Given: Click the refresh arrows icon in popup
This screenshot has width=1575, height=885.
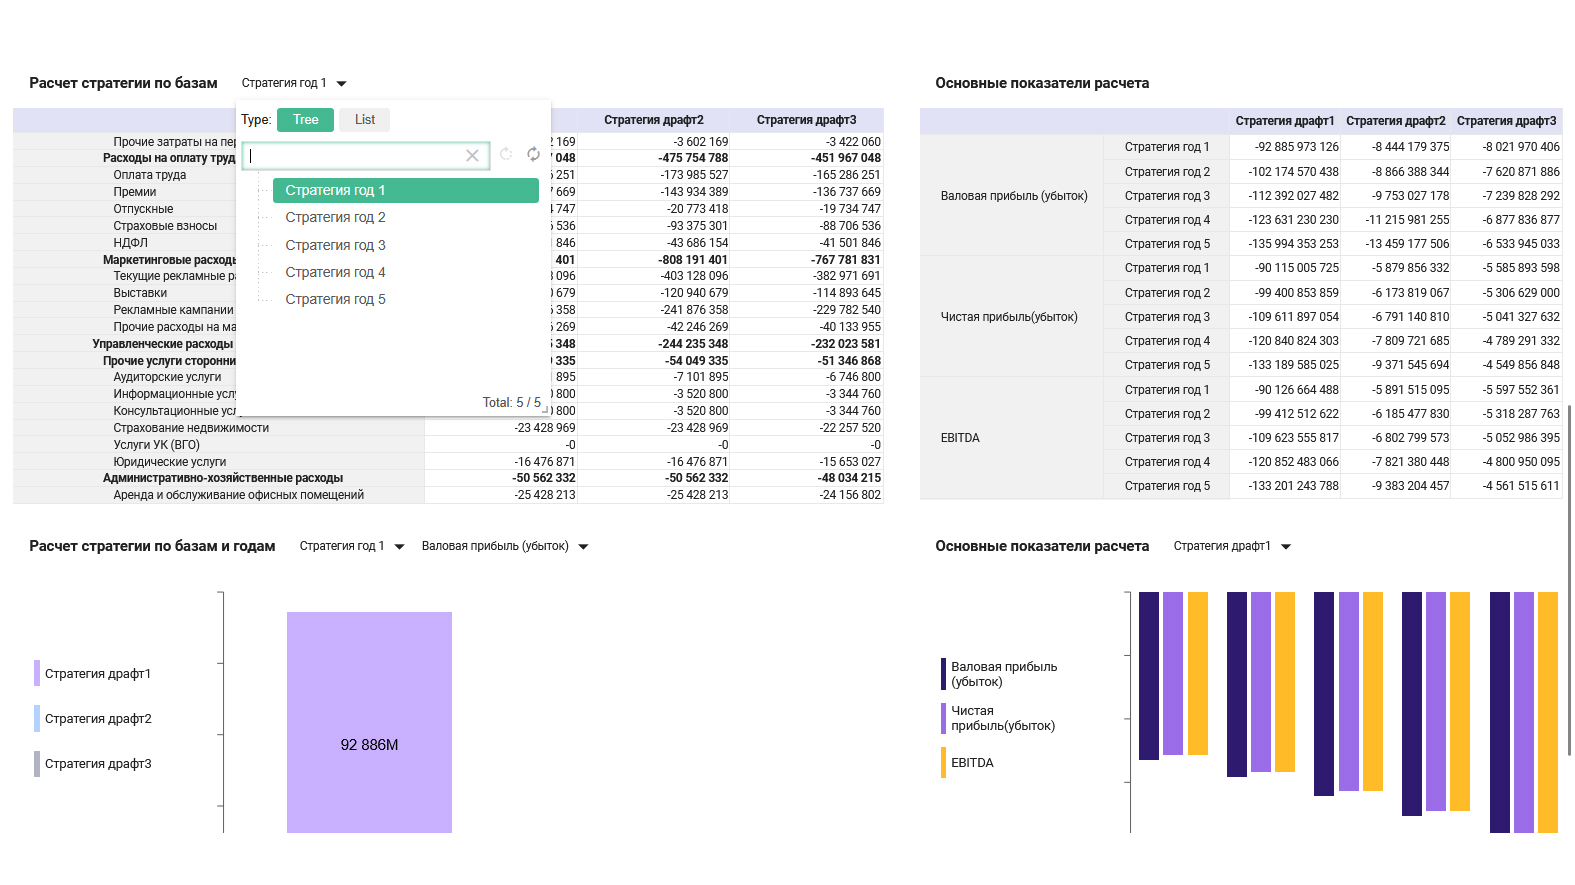Looking at the screenshot, I should point(534,154).
